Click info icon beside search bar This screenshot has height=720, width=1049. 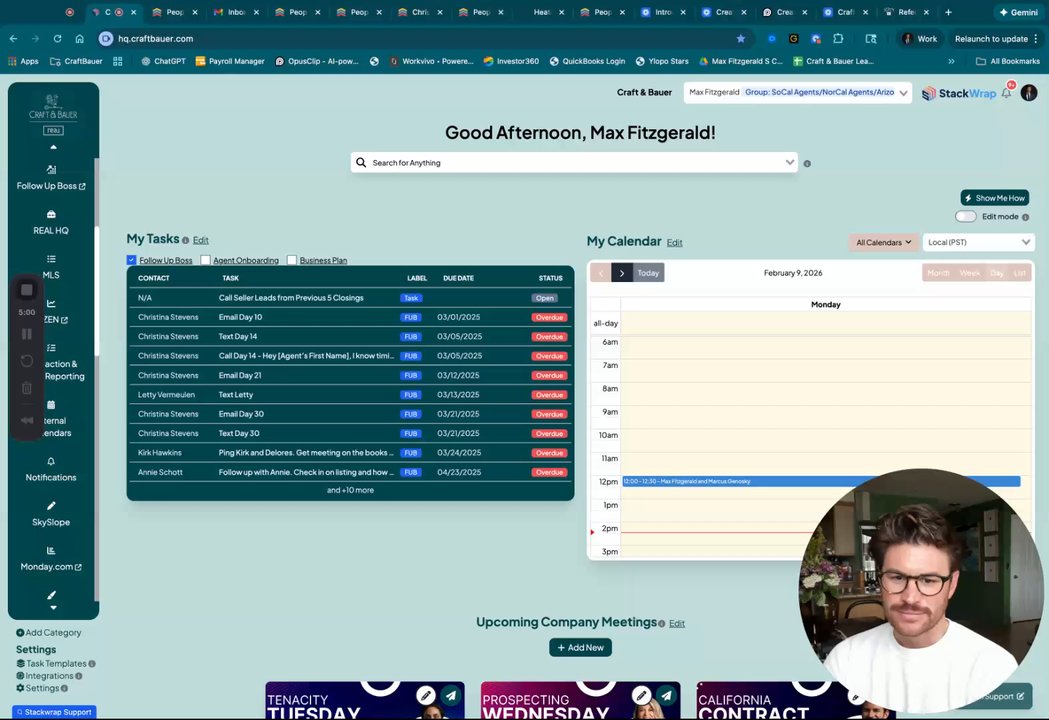pos(807,163)
